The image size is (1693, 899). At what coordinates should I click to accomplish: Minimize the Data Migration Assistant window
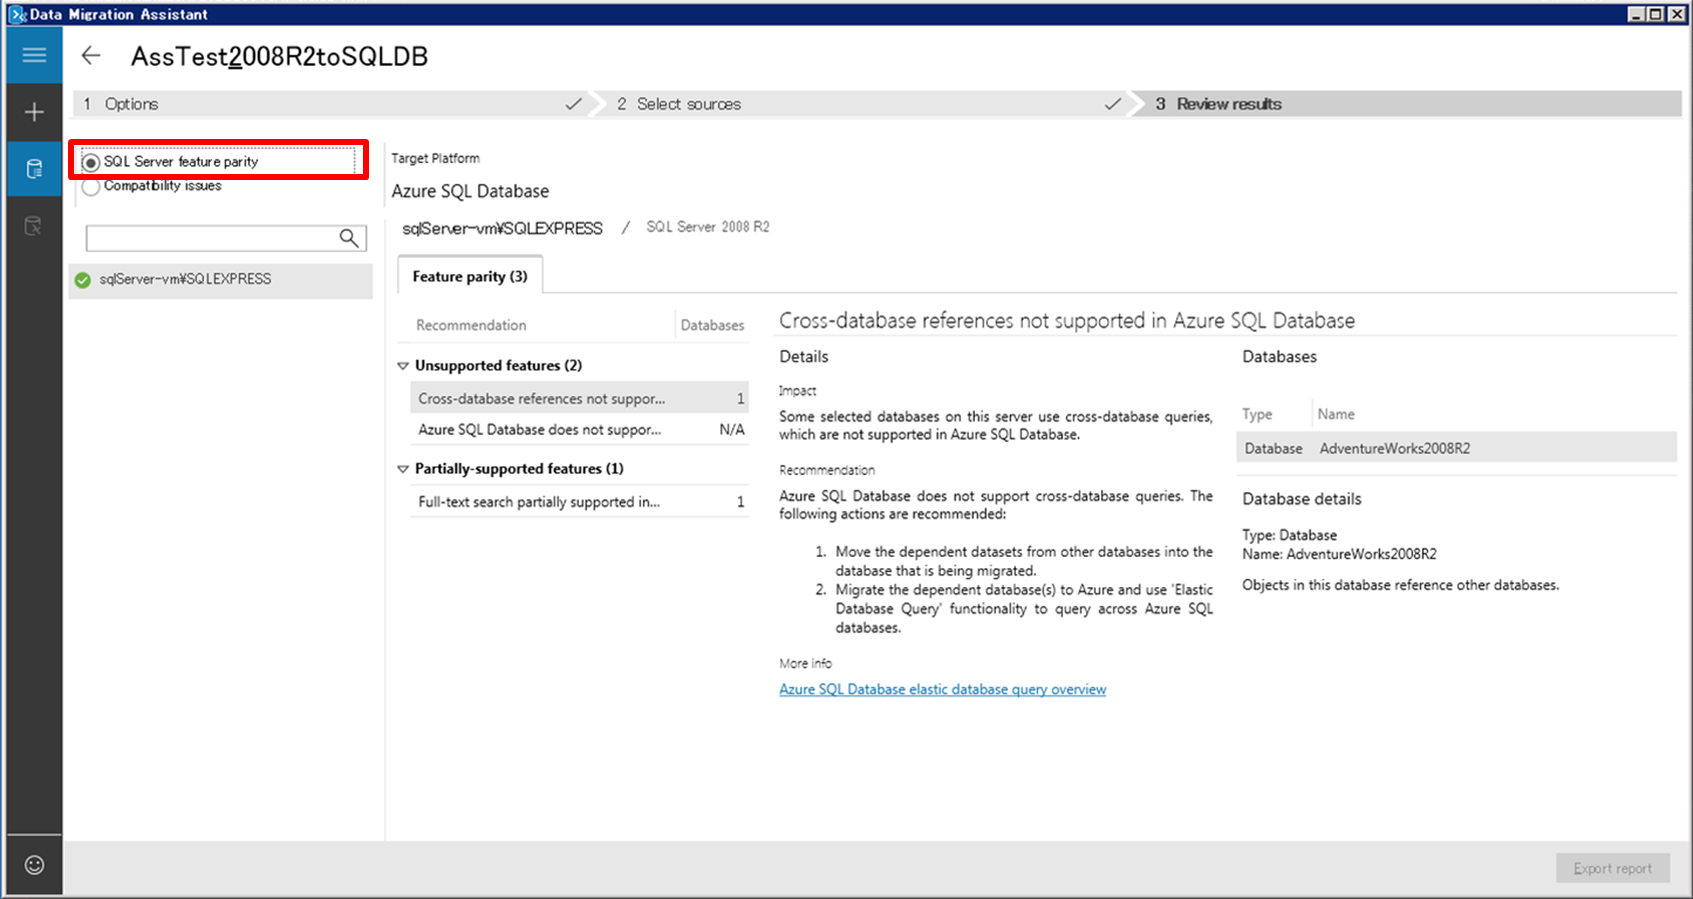[1636, 13]
